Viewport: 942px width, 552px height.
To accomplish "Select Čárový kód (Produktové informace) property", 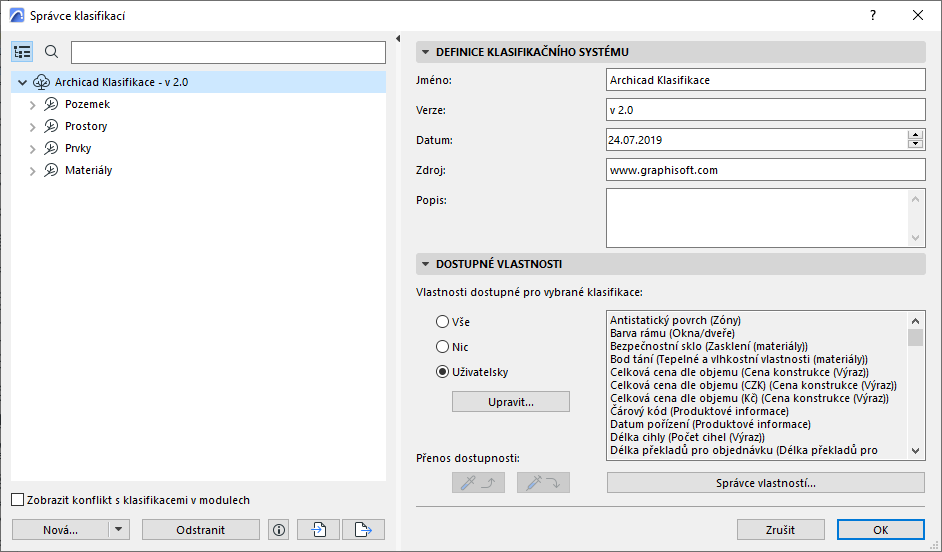I will tap(699, 411).
